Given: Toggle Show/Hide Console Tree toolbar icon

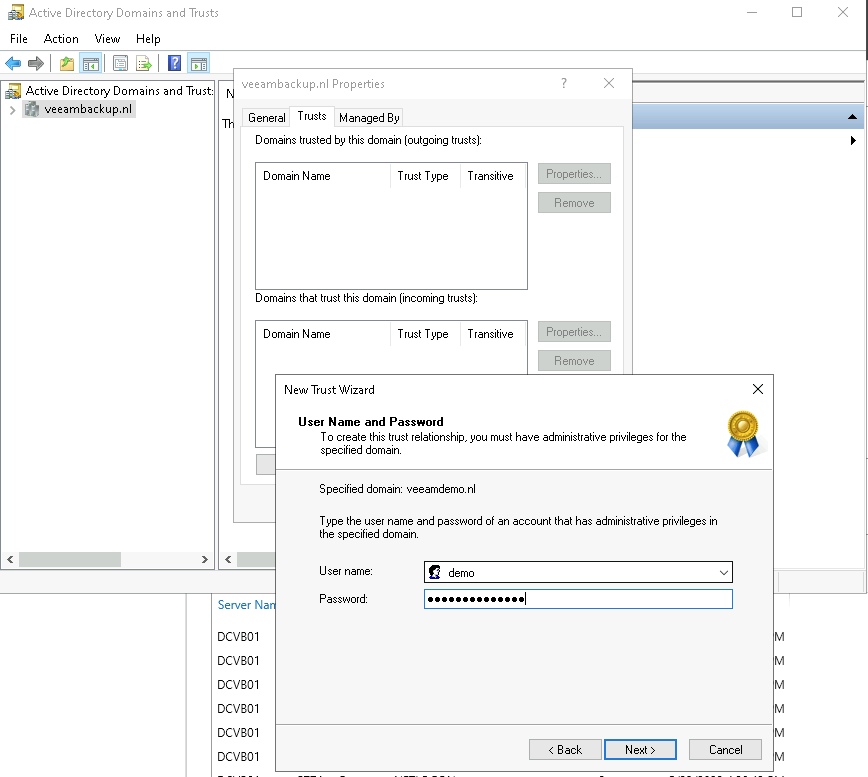Looking at the screenshot, I should coord(91,64).
